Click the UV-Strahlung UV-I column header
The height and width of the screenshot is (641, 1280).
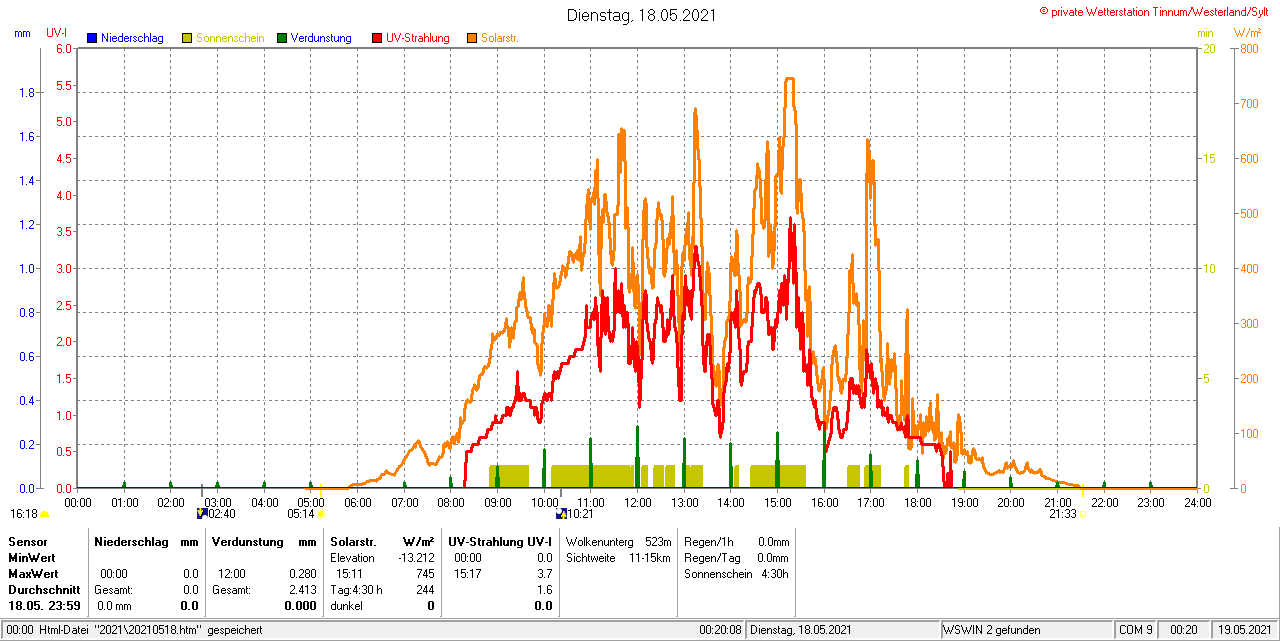click(x=500, y=541)
